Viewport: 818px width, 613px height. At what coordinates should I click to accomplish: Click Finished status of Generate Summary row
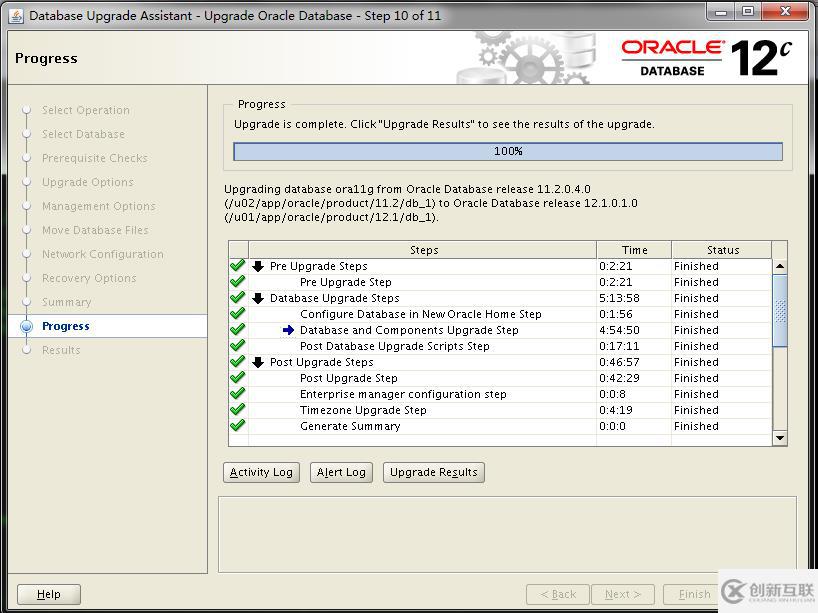click(x=696, y=426)
